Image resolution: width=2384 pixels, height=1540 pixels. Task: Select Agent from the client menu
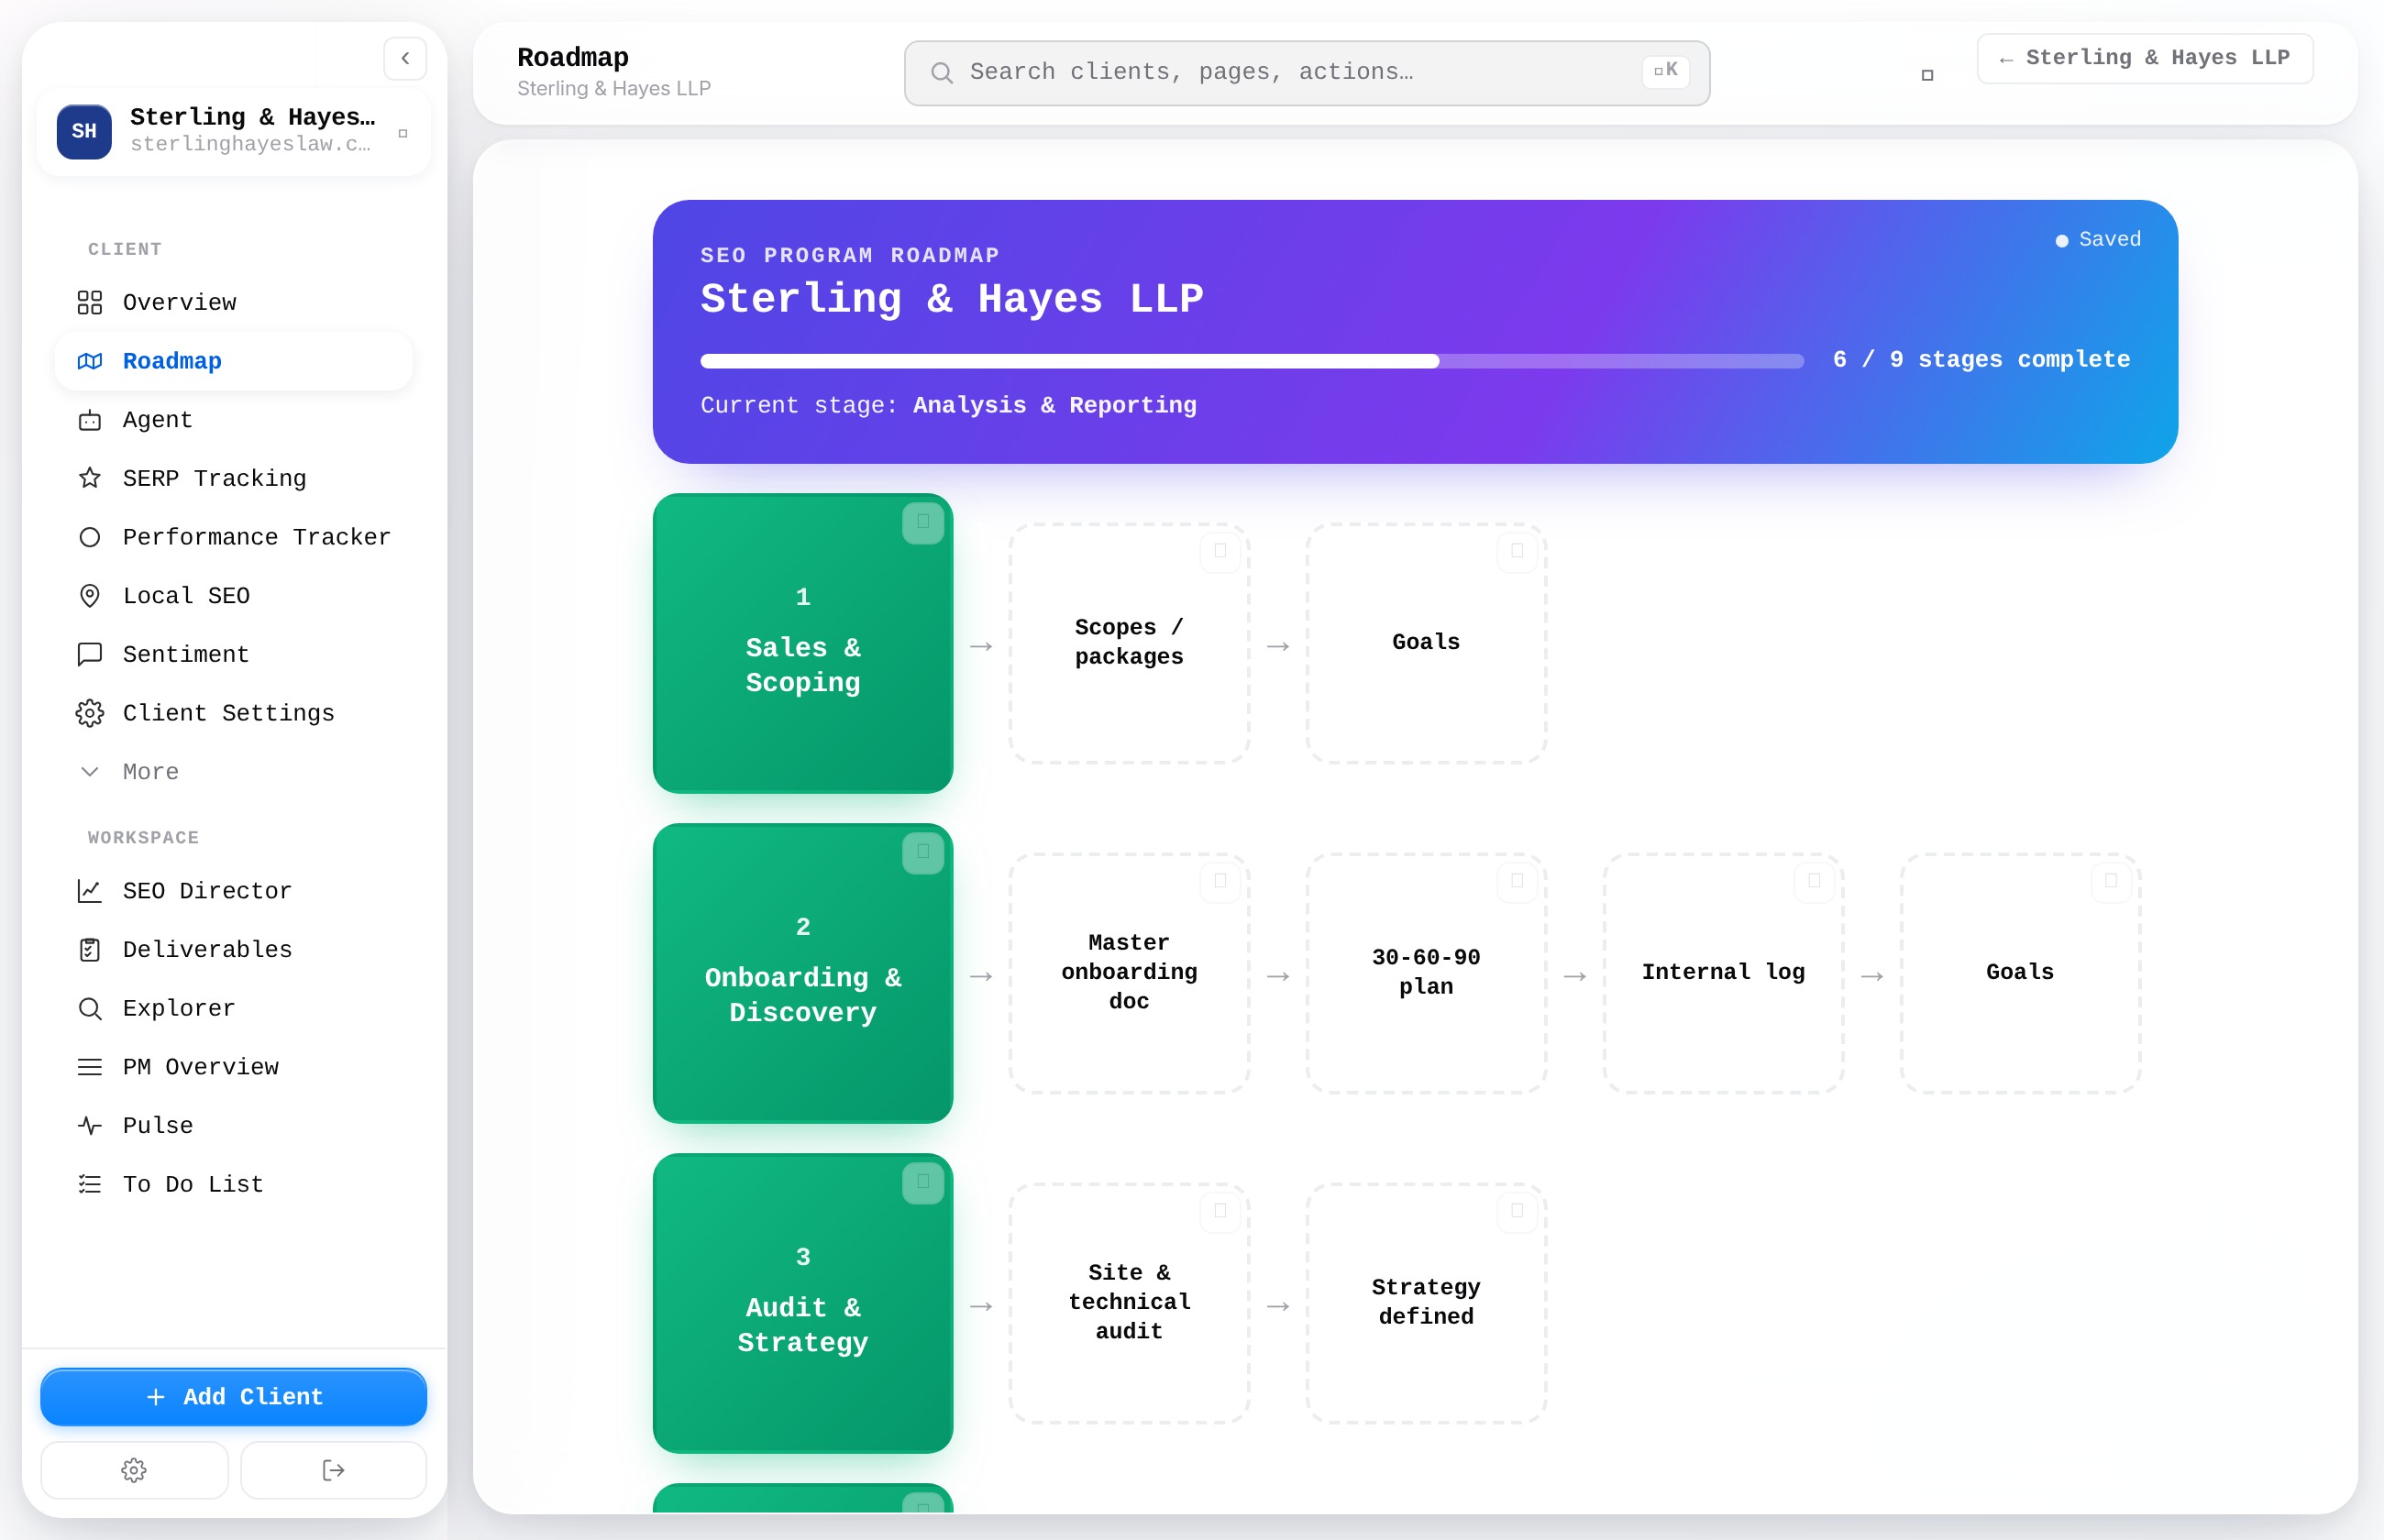click(234, 420)
